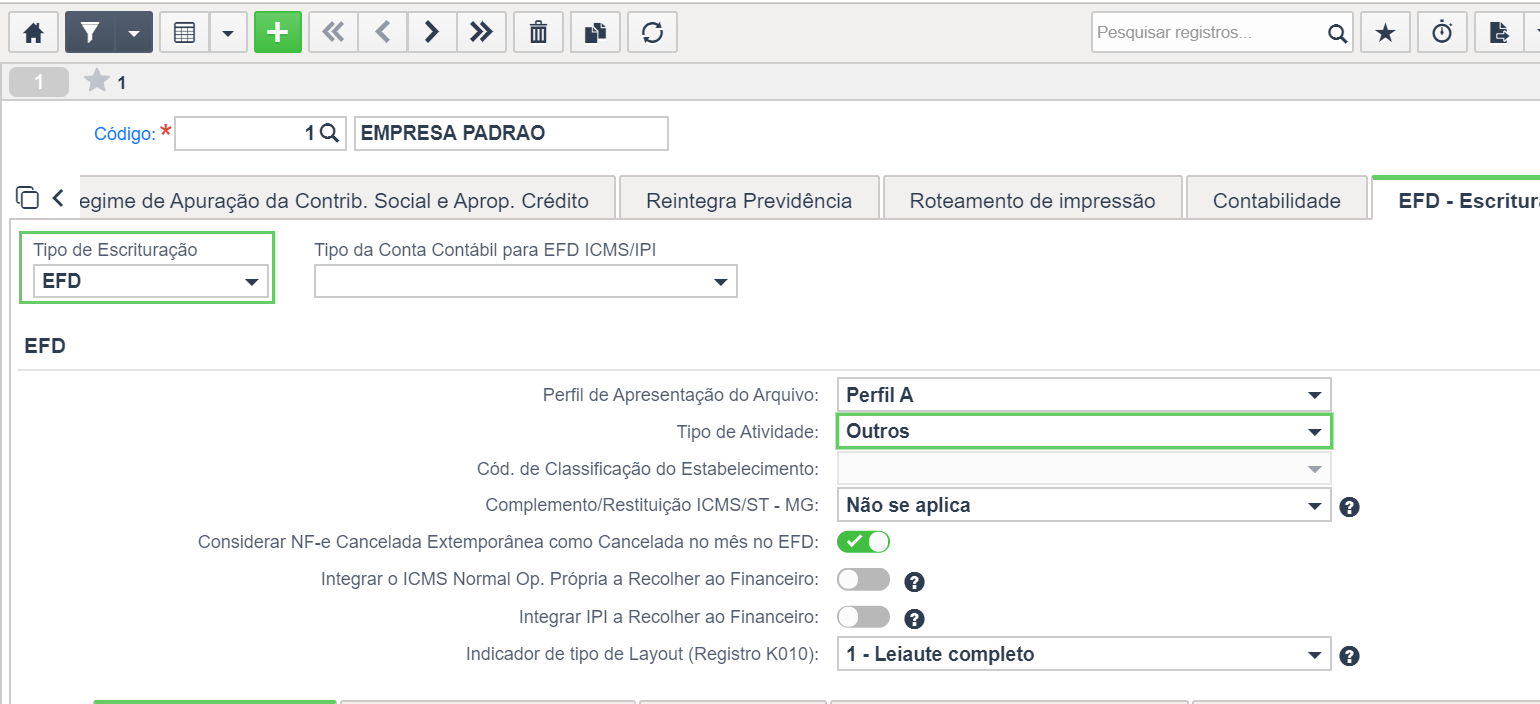Screen dimensions: 1540x704
Task: Open Cód. de Classificação do Estabelecimento dropdown
Action: click(x=1084, y=468)
